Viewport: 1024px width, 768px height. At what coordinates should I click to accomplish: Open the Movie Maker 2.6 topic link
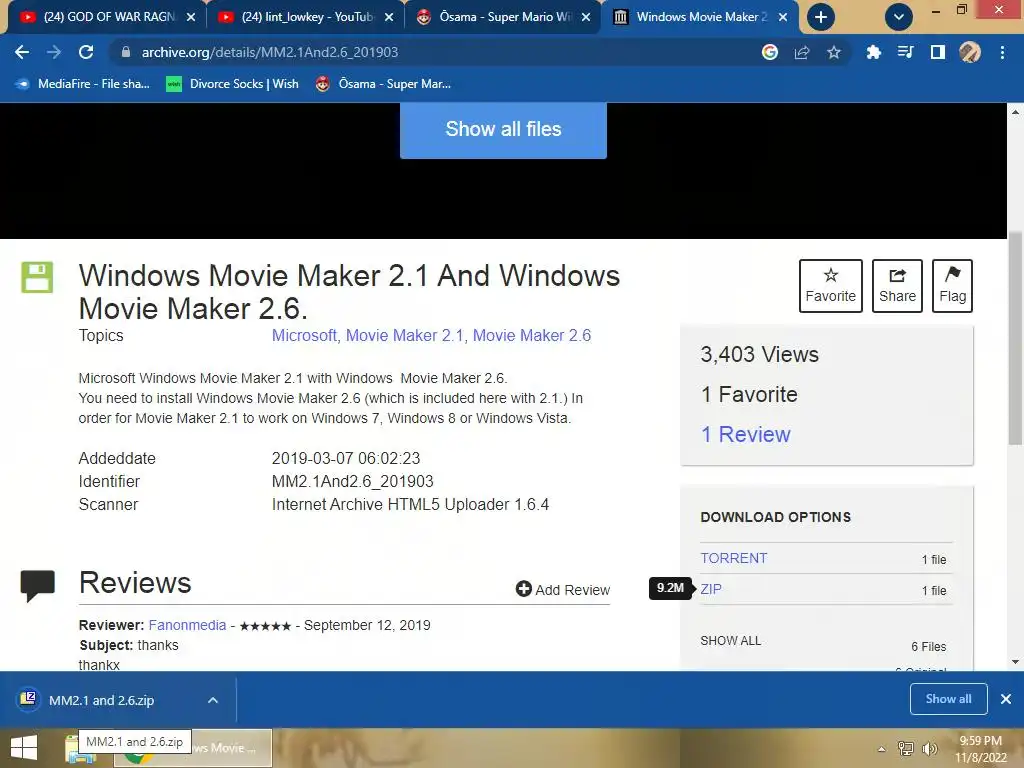pos(532,336)
